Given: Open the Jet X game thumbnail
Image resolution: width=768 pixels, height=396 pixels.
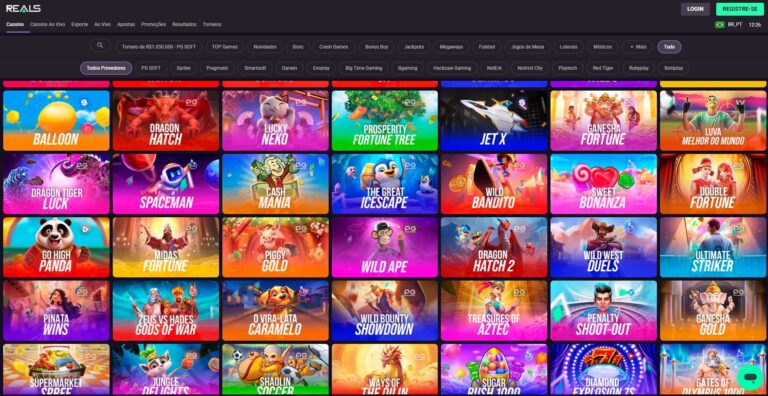Looking at the screenshot, I should click(x=494, y=120).
